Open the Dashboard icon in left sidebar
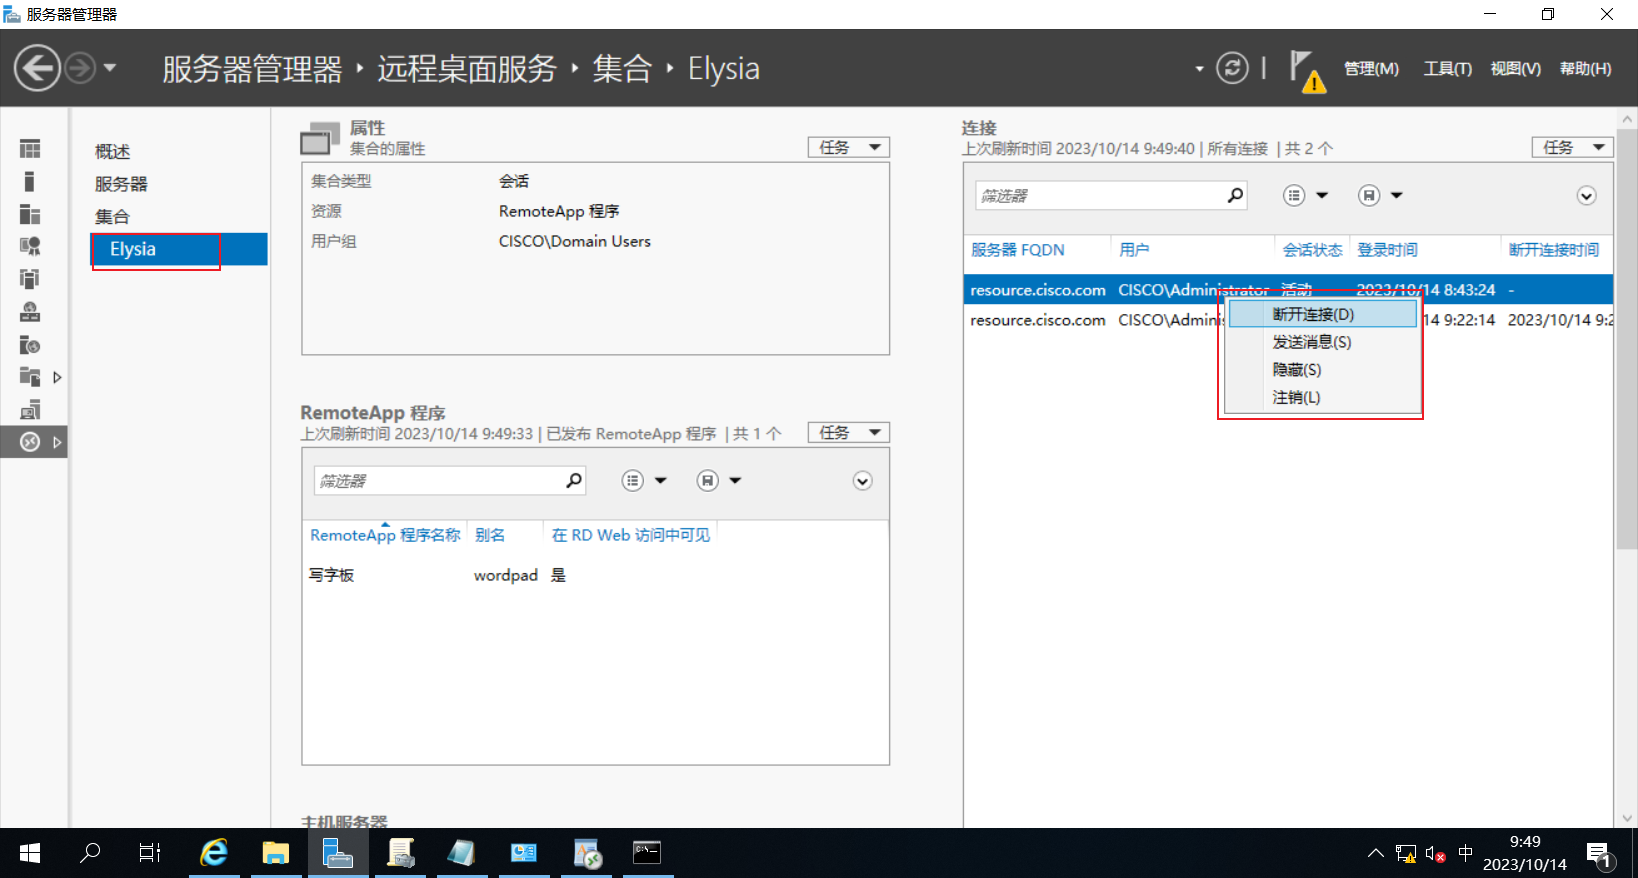This screenshot has width=1638, height=878. [x=30, y=149]
